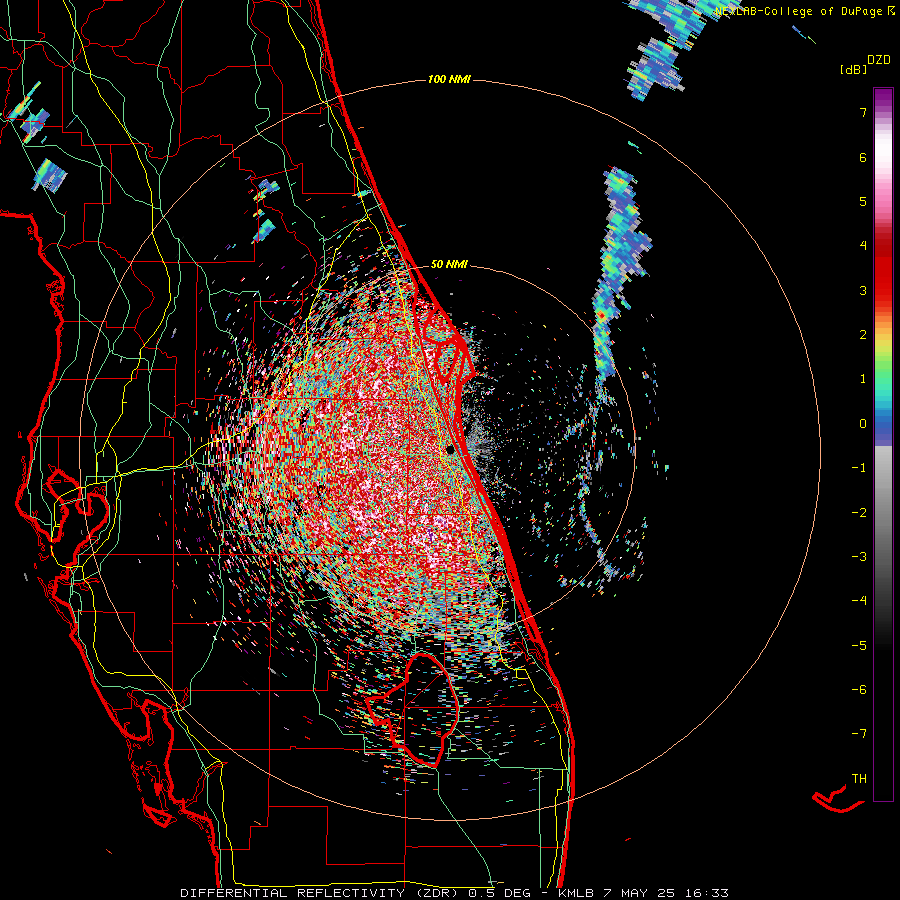Click the 100 NMI range ring label
Screen dimensions: 900x900
449,79
